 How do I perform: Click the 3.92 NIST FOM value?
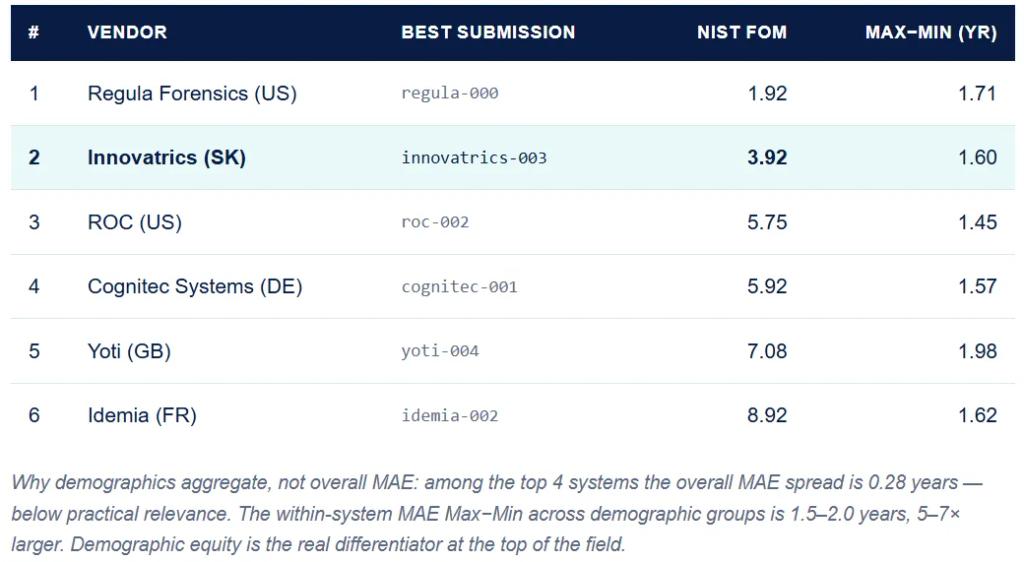pos(767,157)
